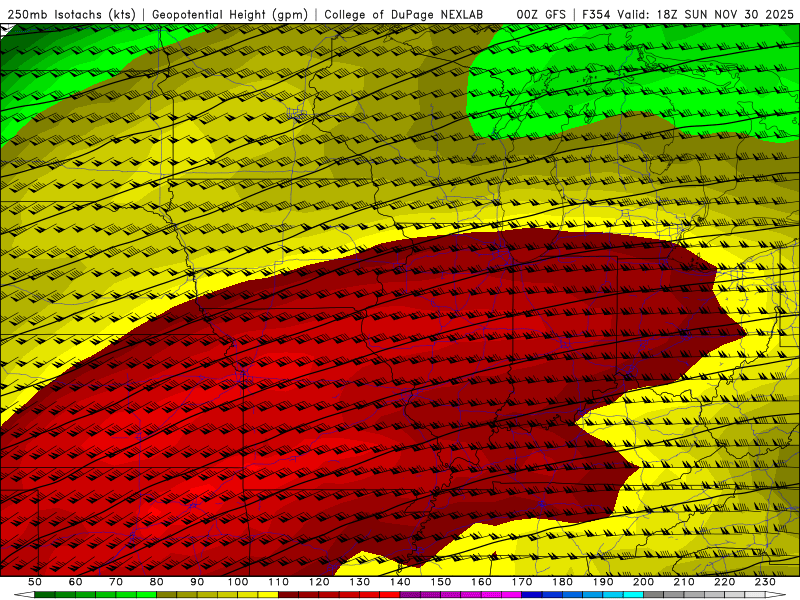Click the '00Z GFS' model run label
The image size is (800, 600).
[541, 14]
